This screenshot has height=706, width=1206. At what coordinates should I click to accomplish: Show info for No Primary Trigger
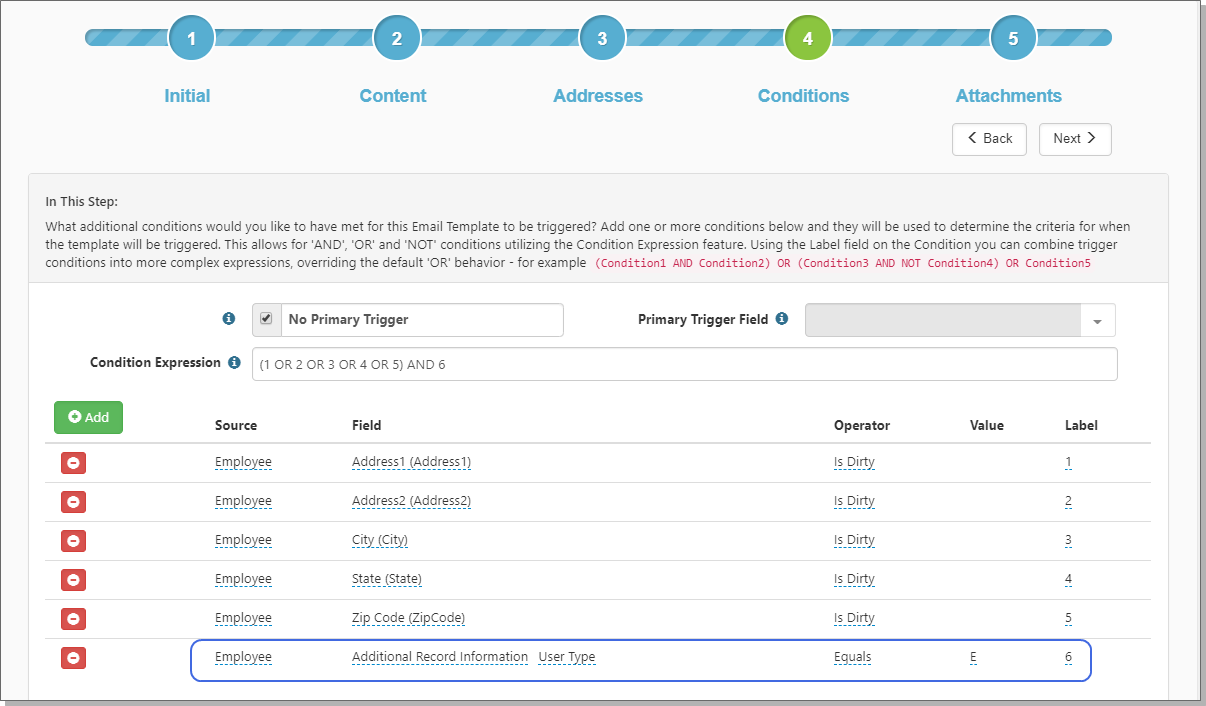click(228, 319)
